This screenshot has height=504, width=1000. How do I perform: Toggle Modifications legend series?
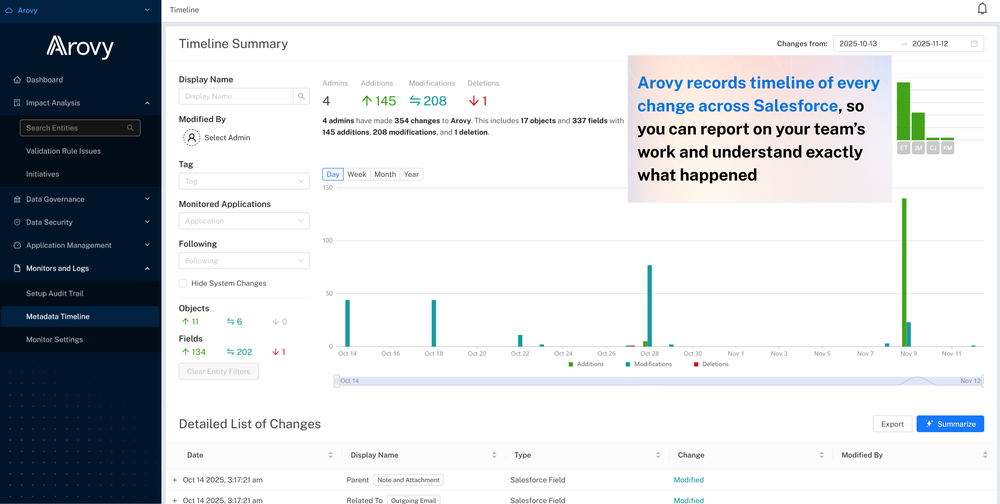(649, 364)
